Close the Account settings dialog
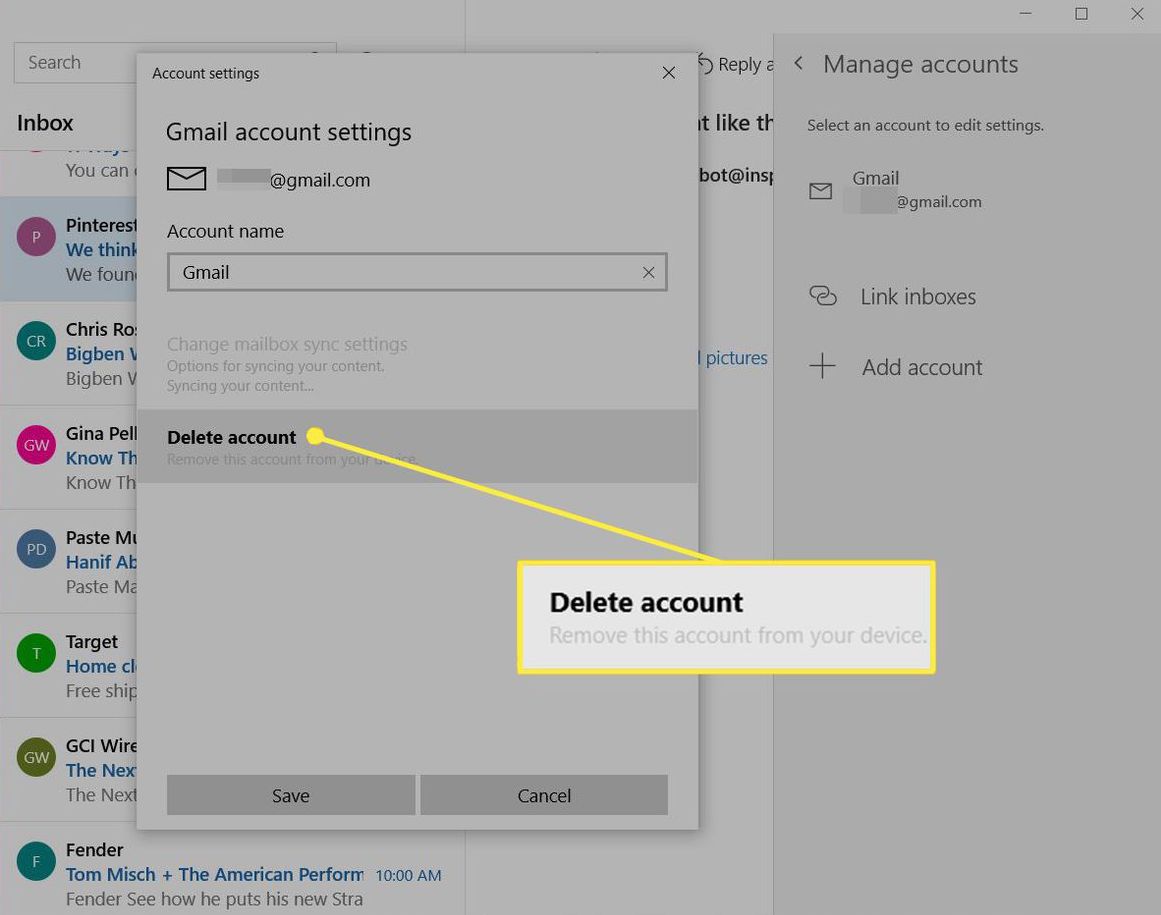This screenshot has height=915, width=1161. 668,73
